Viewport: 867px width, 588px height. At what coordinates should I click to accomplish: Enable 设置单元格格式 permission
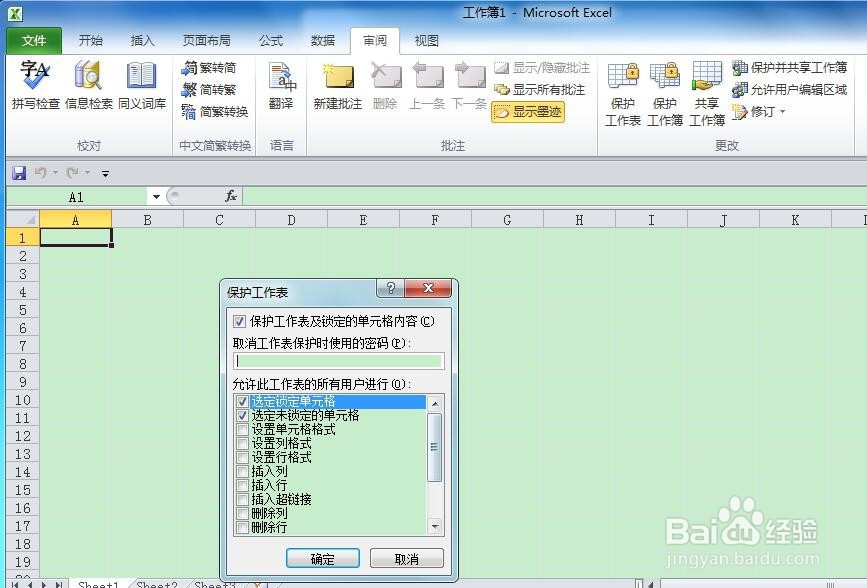(x=242, y=430)
